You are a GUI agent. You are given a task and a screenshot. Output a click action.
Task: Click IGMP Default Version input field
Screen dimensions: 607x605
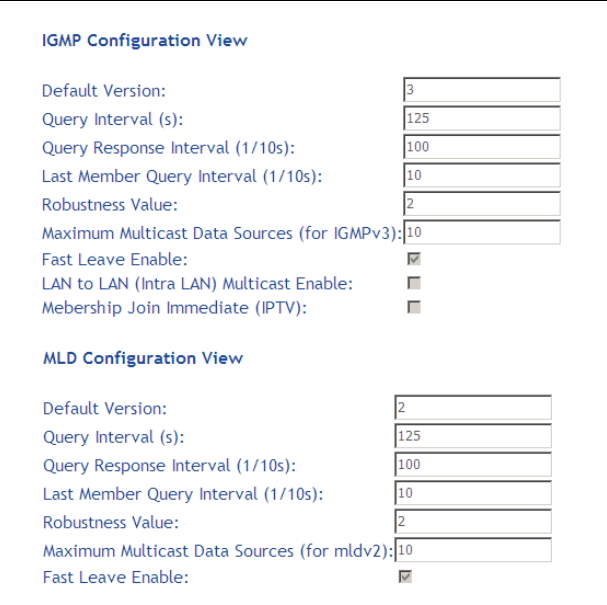point(481,90)
